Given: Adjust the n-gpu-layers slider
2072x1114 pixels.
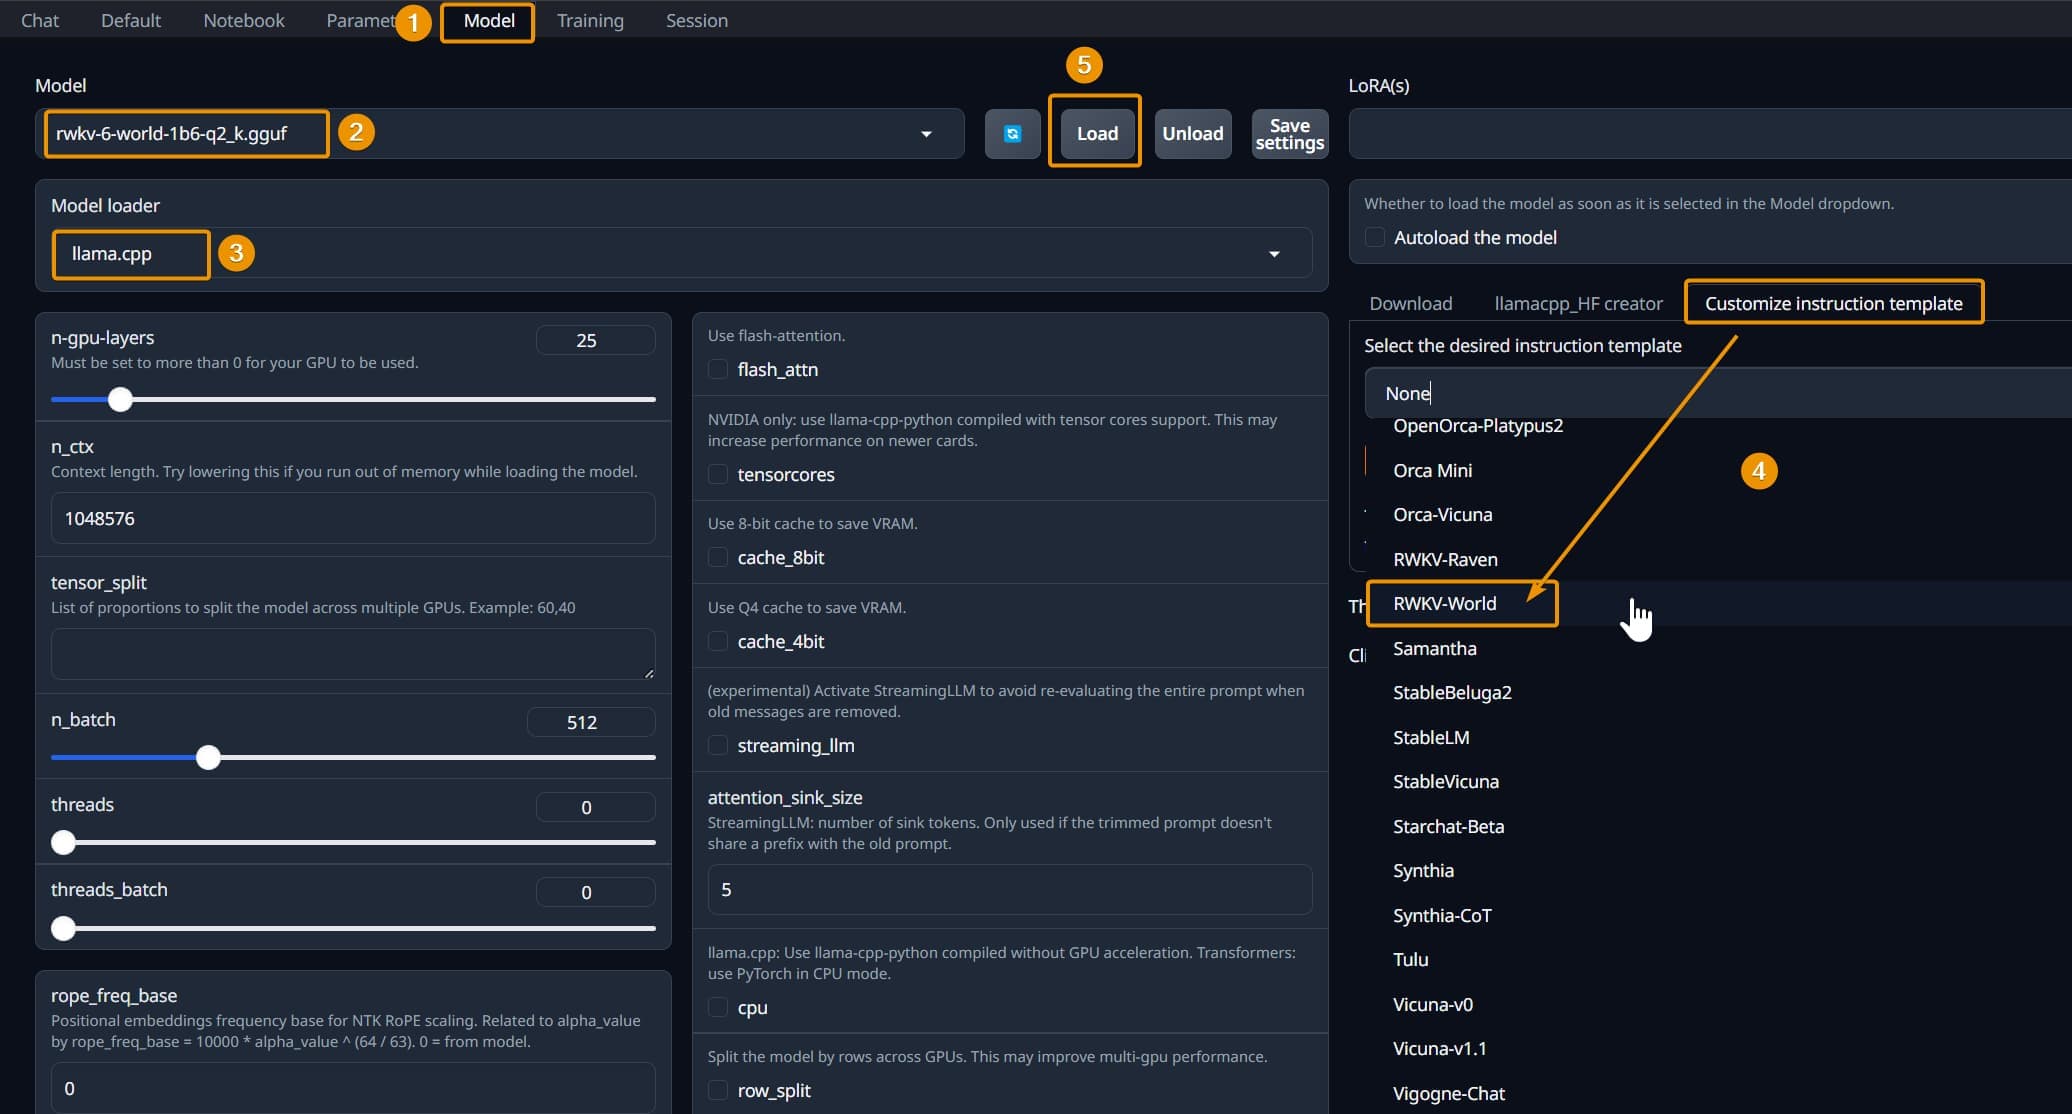Looking at the screenshot, I should click(x=120, y=399).
